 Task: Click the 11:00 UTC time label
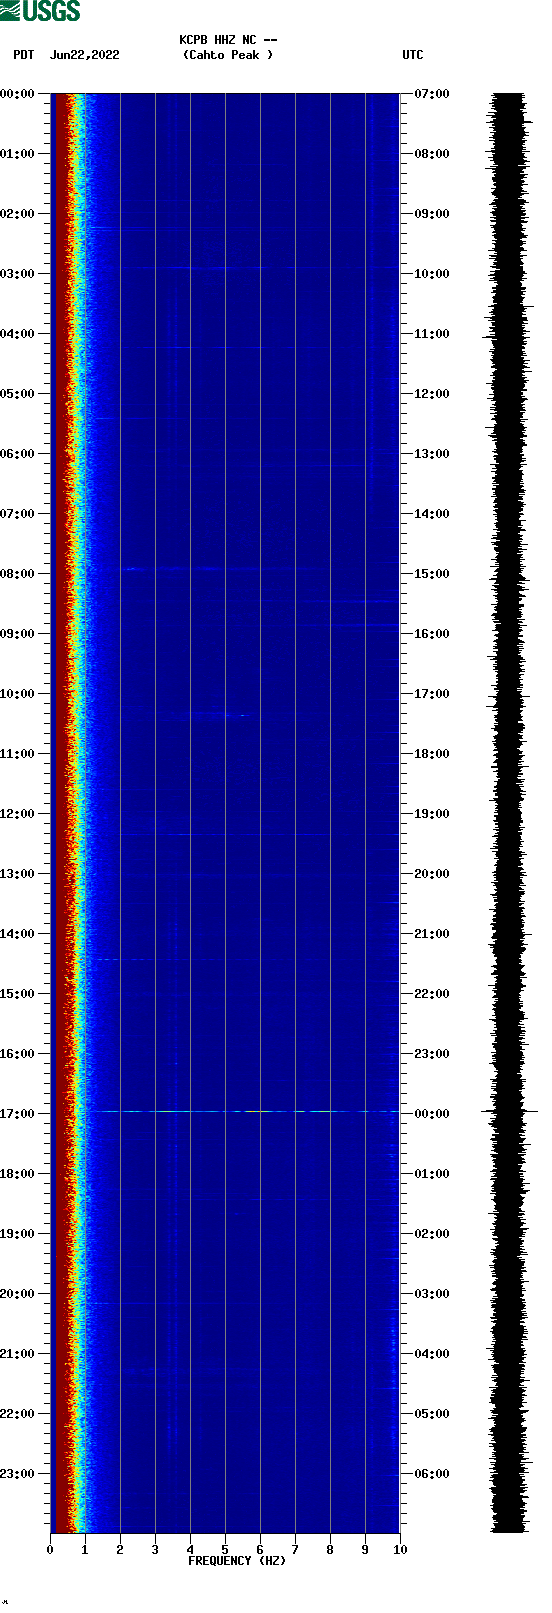point(432,334)
